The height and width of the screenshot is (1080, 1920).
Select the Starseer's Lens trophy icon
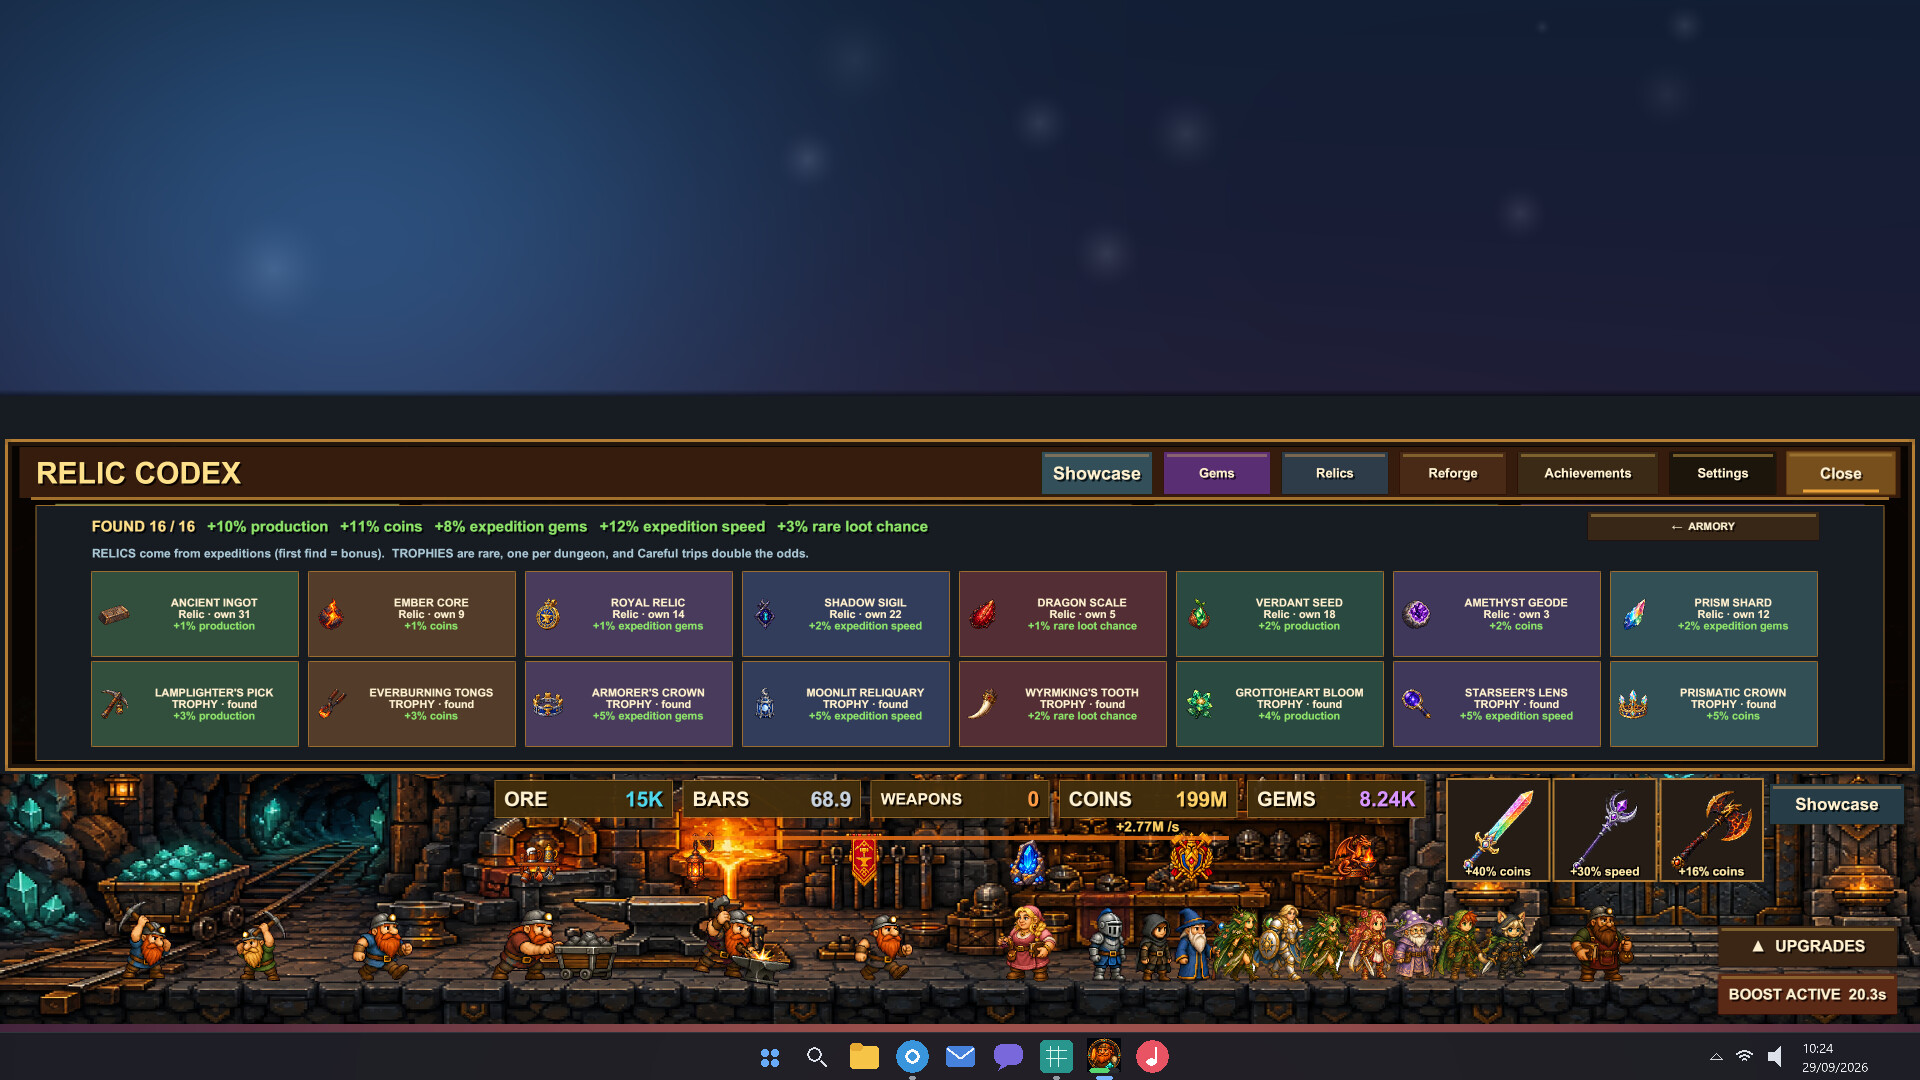[x=1416, y=704]
